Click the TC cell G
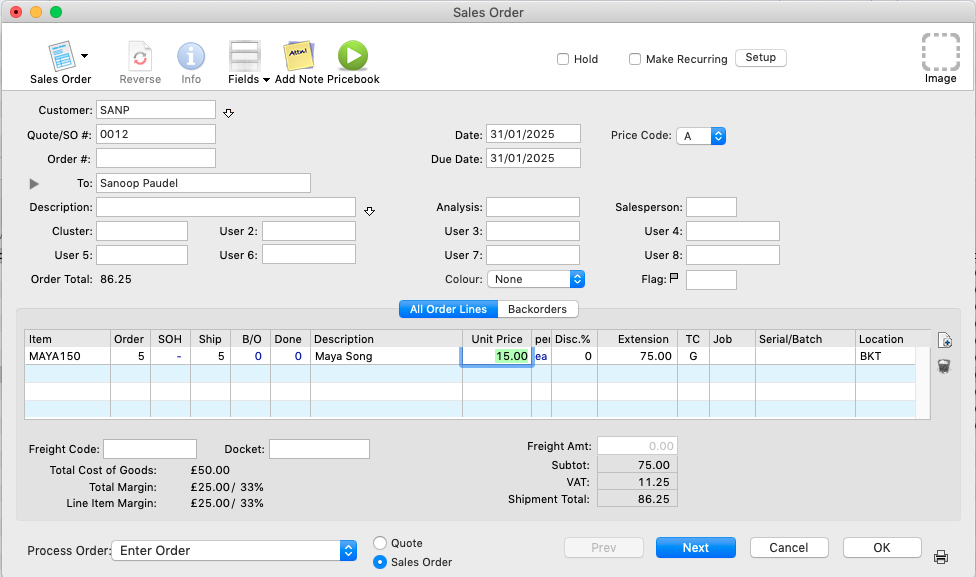Screen dimensions: 976x577 (x=693, y=356)
